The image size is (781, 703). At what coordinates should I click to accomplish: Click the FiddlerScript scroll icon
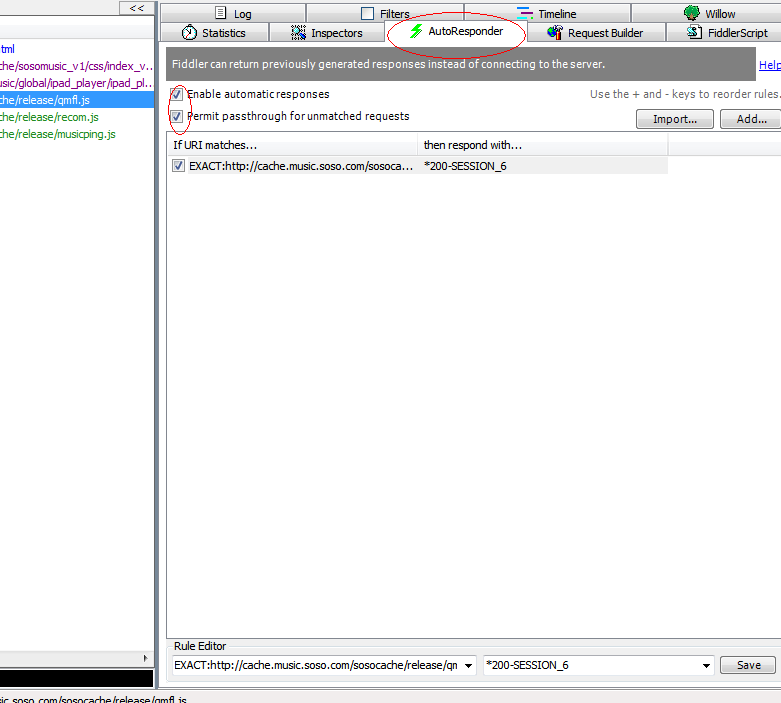pos(694,32)
